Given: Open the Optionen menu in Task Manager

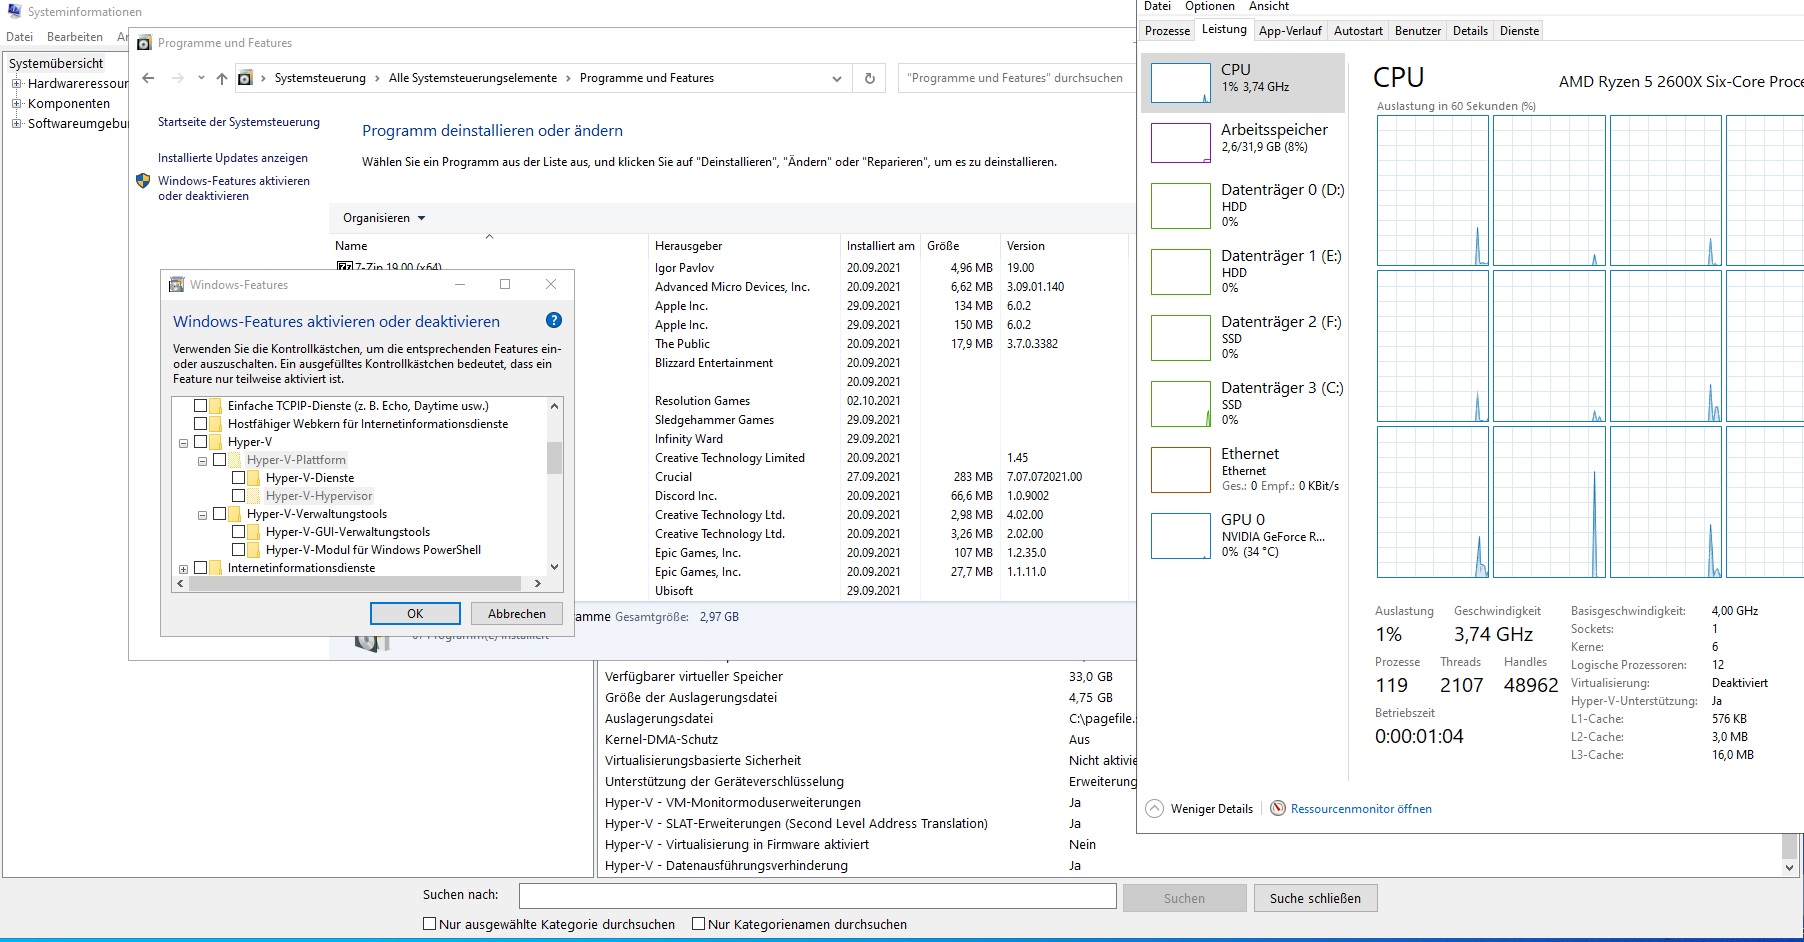Looking at the screenshot, I should coord(1210,6).
